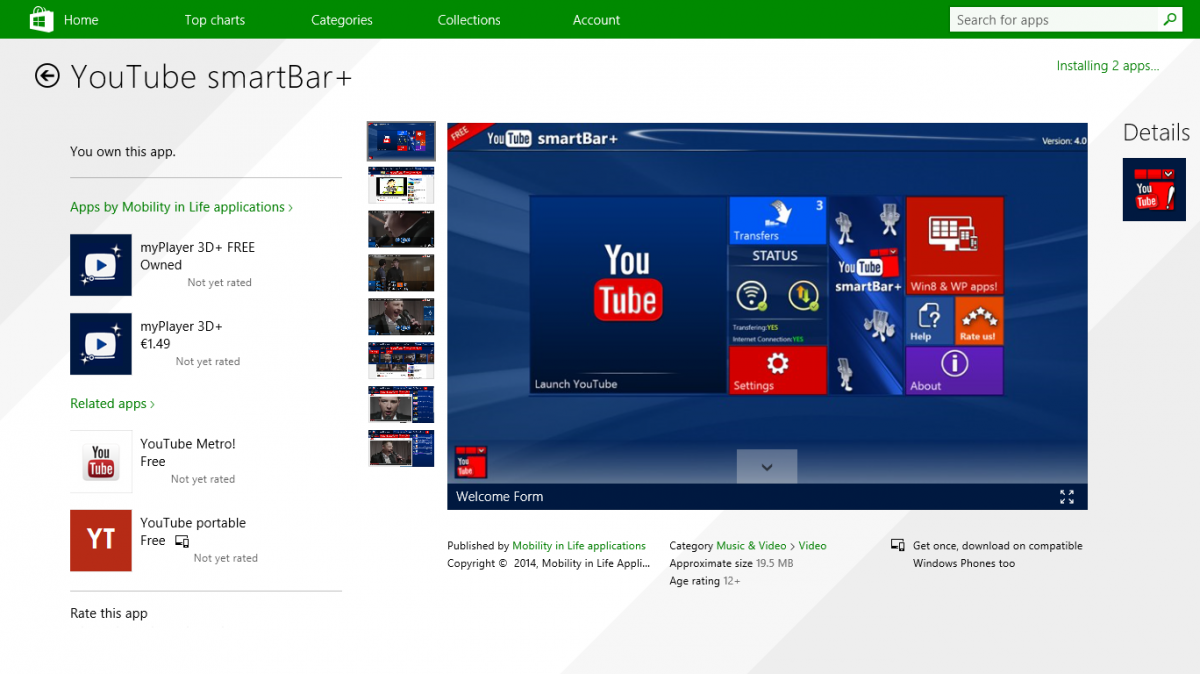Click the You own this app text
This screenshot has height=674, width=1200.
pos(123,152)
